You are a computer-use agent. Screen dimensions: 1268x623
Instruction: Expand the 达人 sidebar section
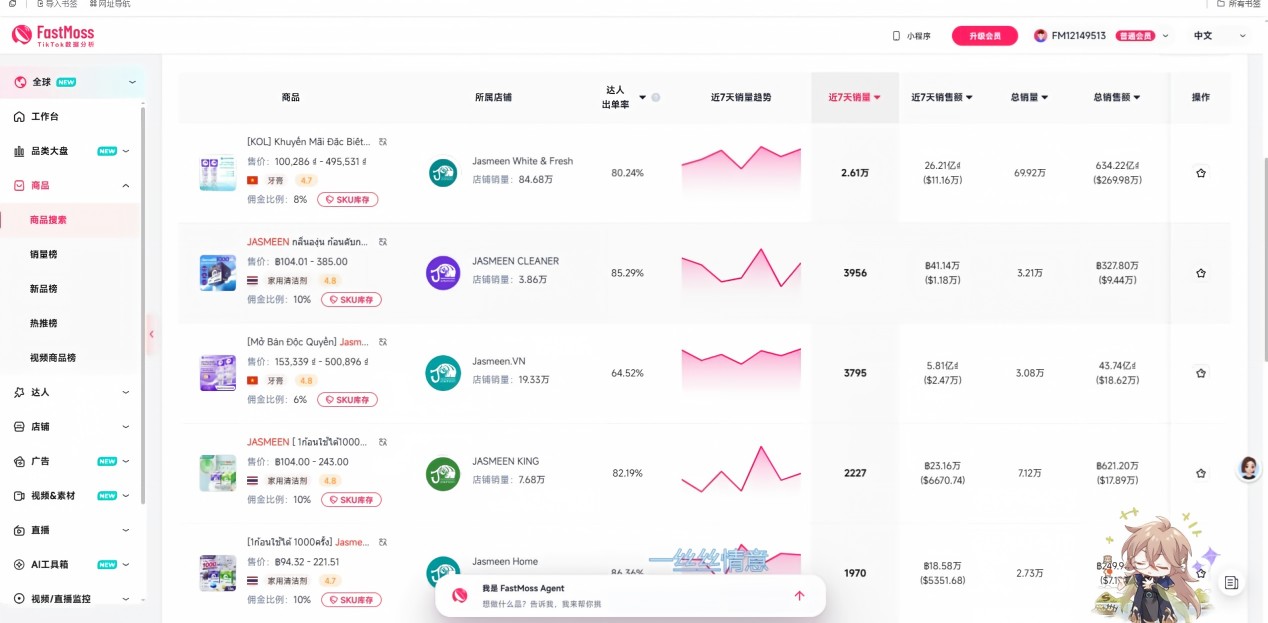pos(74,392)
